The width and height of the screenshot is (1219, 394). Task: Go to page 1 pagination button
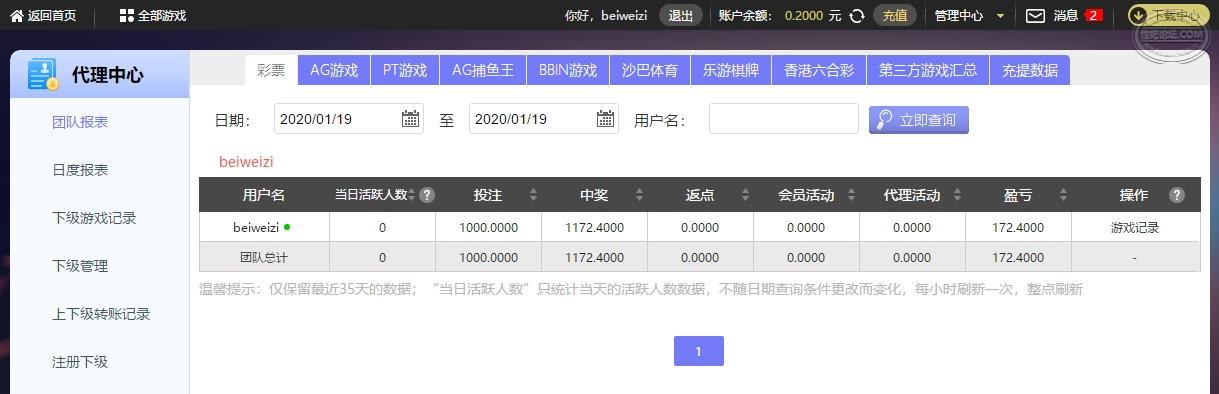pyautogui.click(x=699, y=351)
